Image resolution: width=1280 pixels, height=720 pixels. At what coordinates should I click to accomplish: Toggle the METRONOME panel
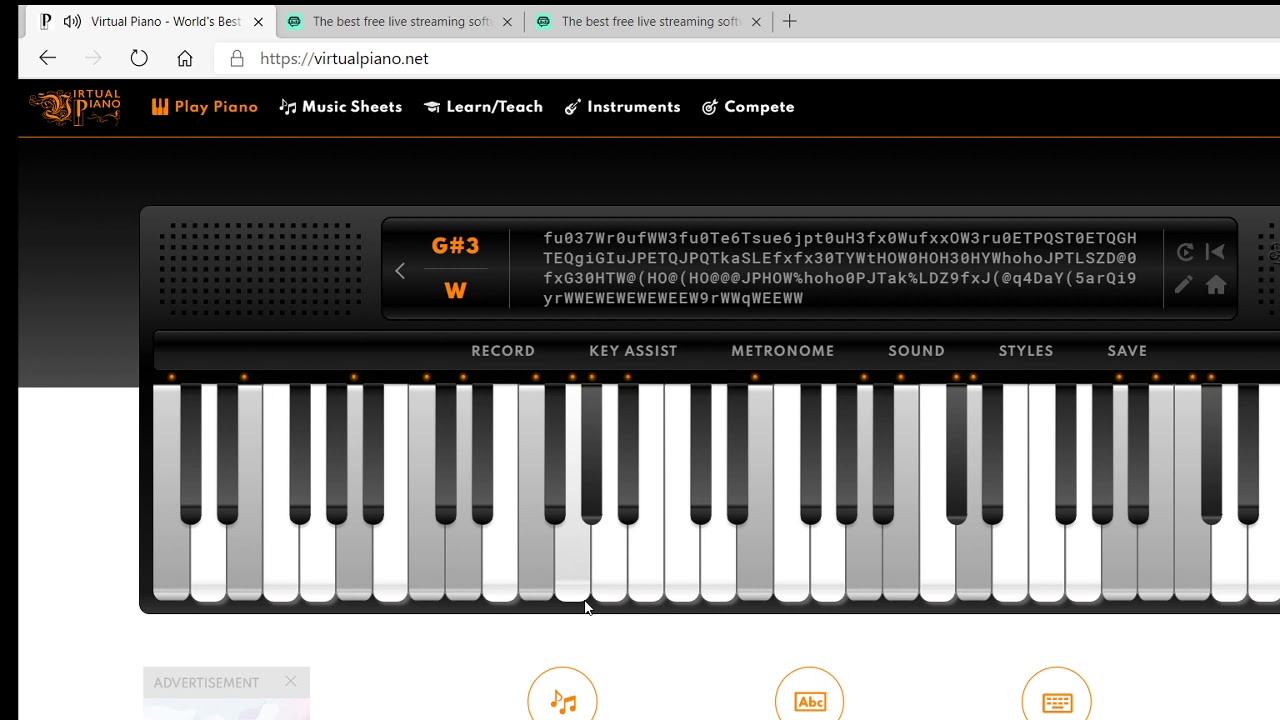click(x=783, y=351)
